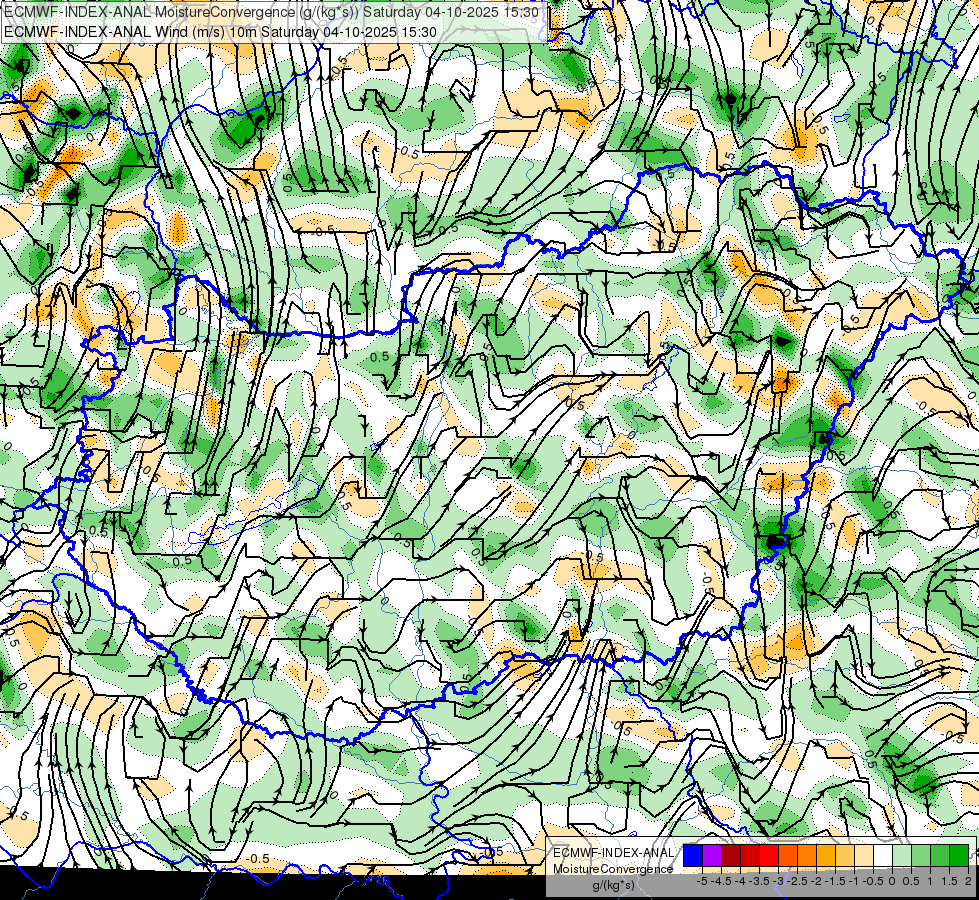Click the white legend swatch near 0
The width and height of the screenshot is (979, 900).
(883, 855)
